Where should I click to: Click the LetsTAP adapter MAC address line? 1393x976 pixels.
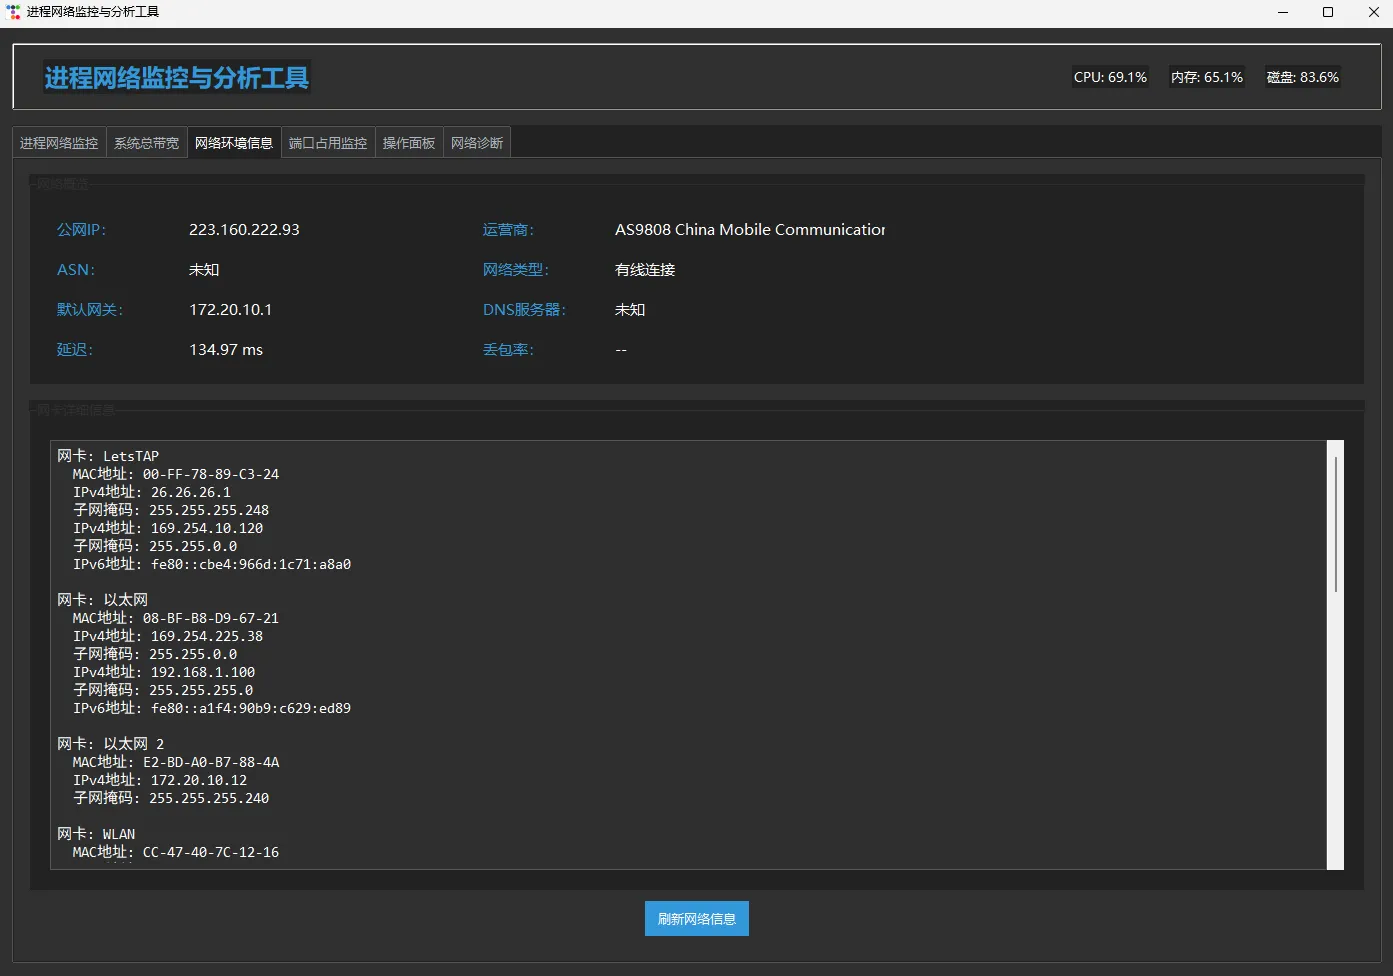pyautogui.click(x=176, y=474)
